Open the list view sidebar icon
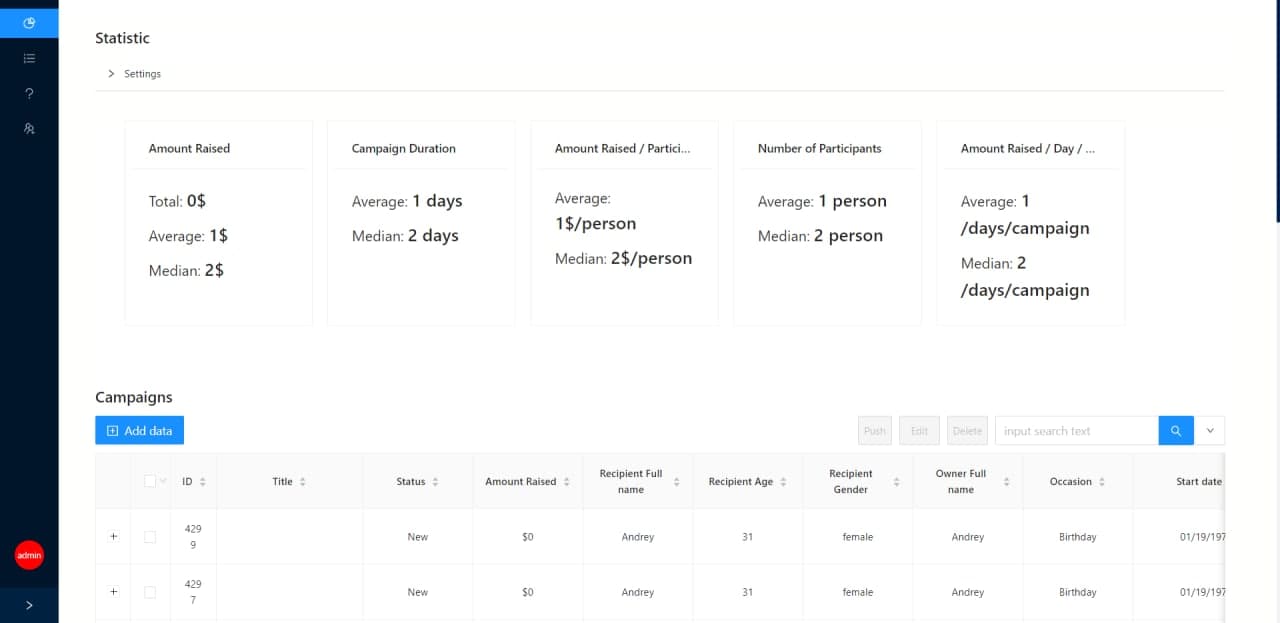This screenshot has width=1280, height=623. [x=29, y=59]
